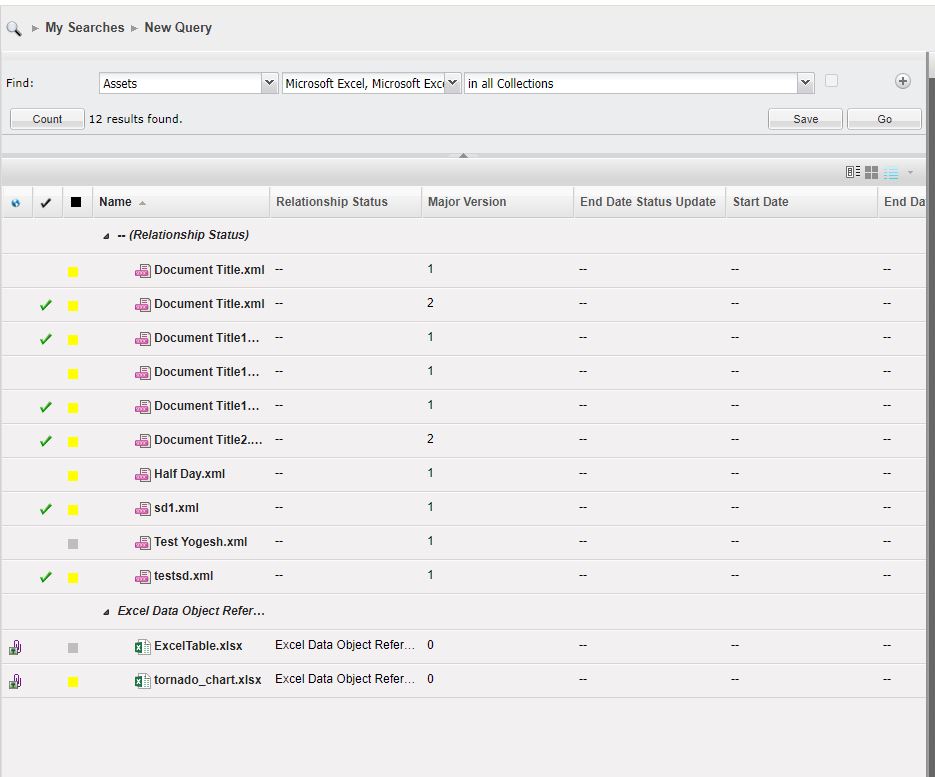935x777 pixels.
Task: Sort by Start Date column header
Action: 801,202
